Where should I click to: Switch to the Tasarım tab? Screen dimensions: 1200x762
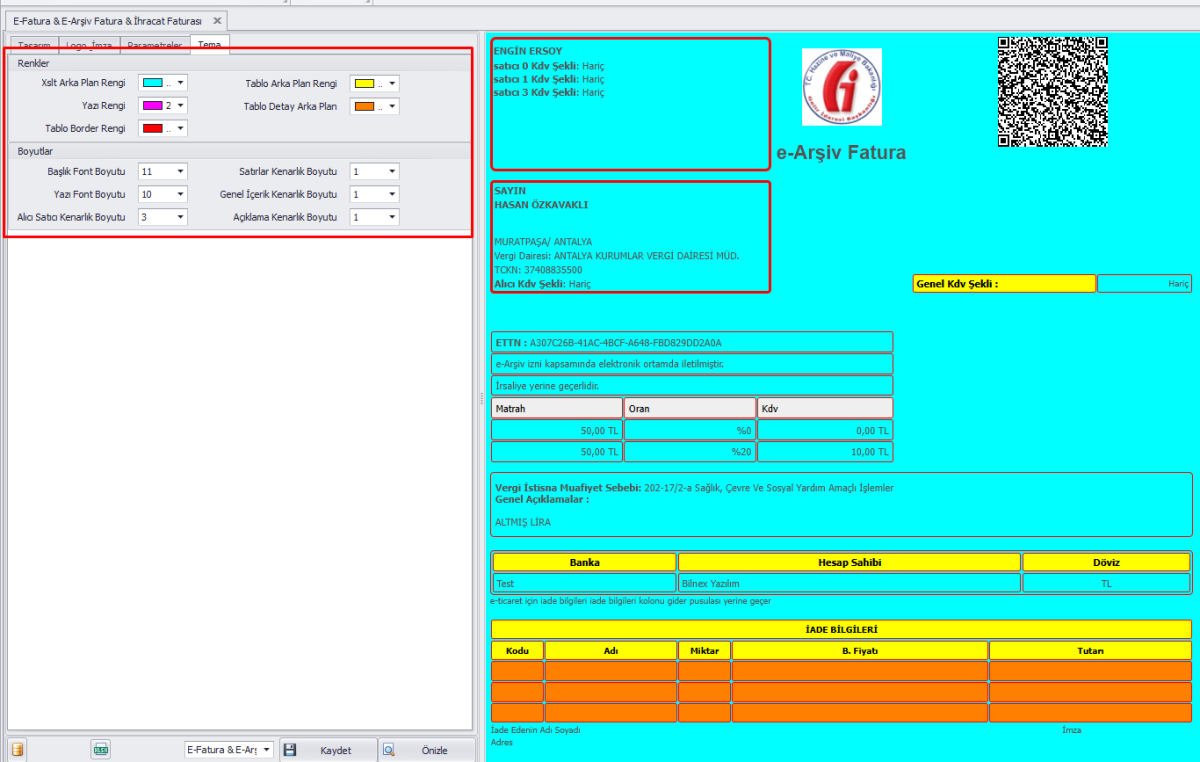35,46
